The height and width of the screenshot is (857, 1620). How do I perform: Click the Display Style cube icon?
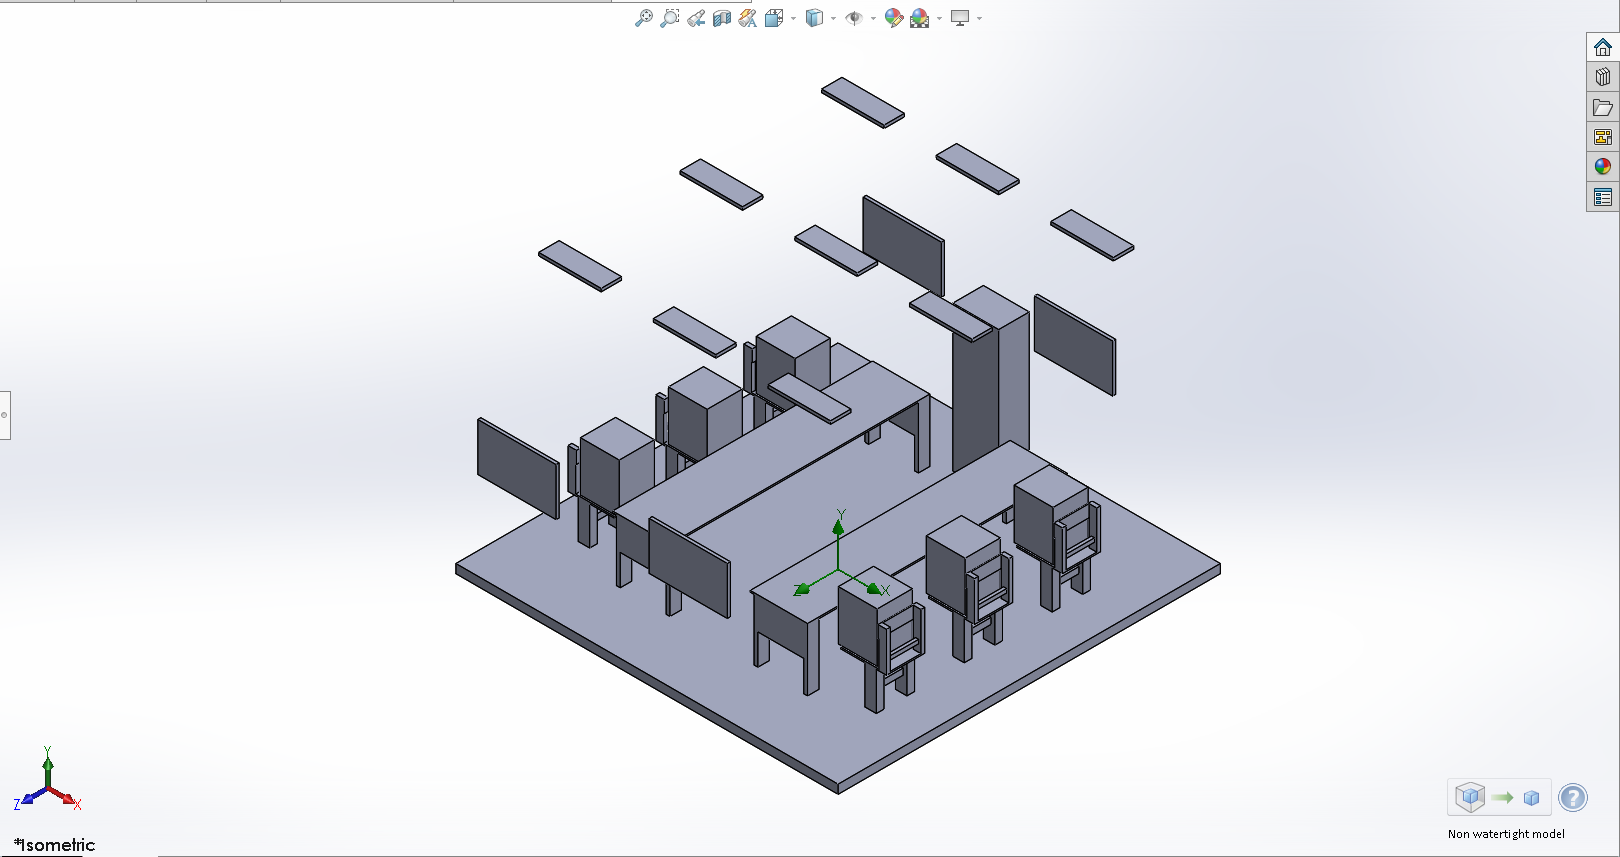pyautogui.click(x=814, y=18)
